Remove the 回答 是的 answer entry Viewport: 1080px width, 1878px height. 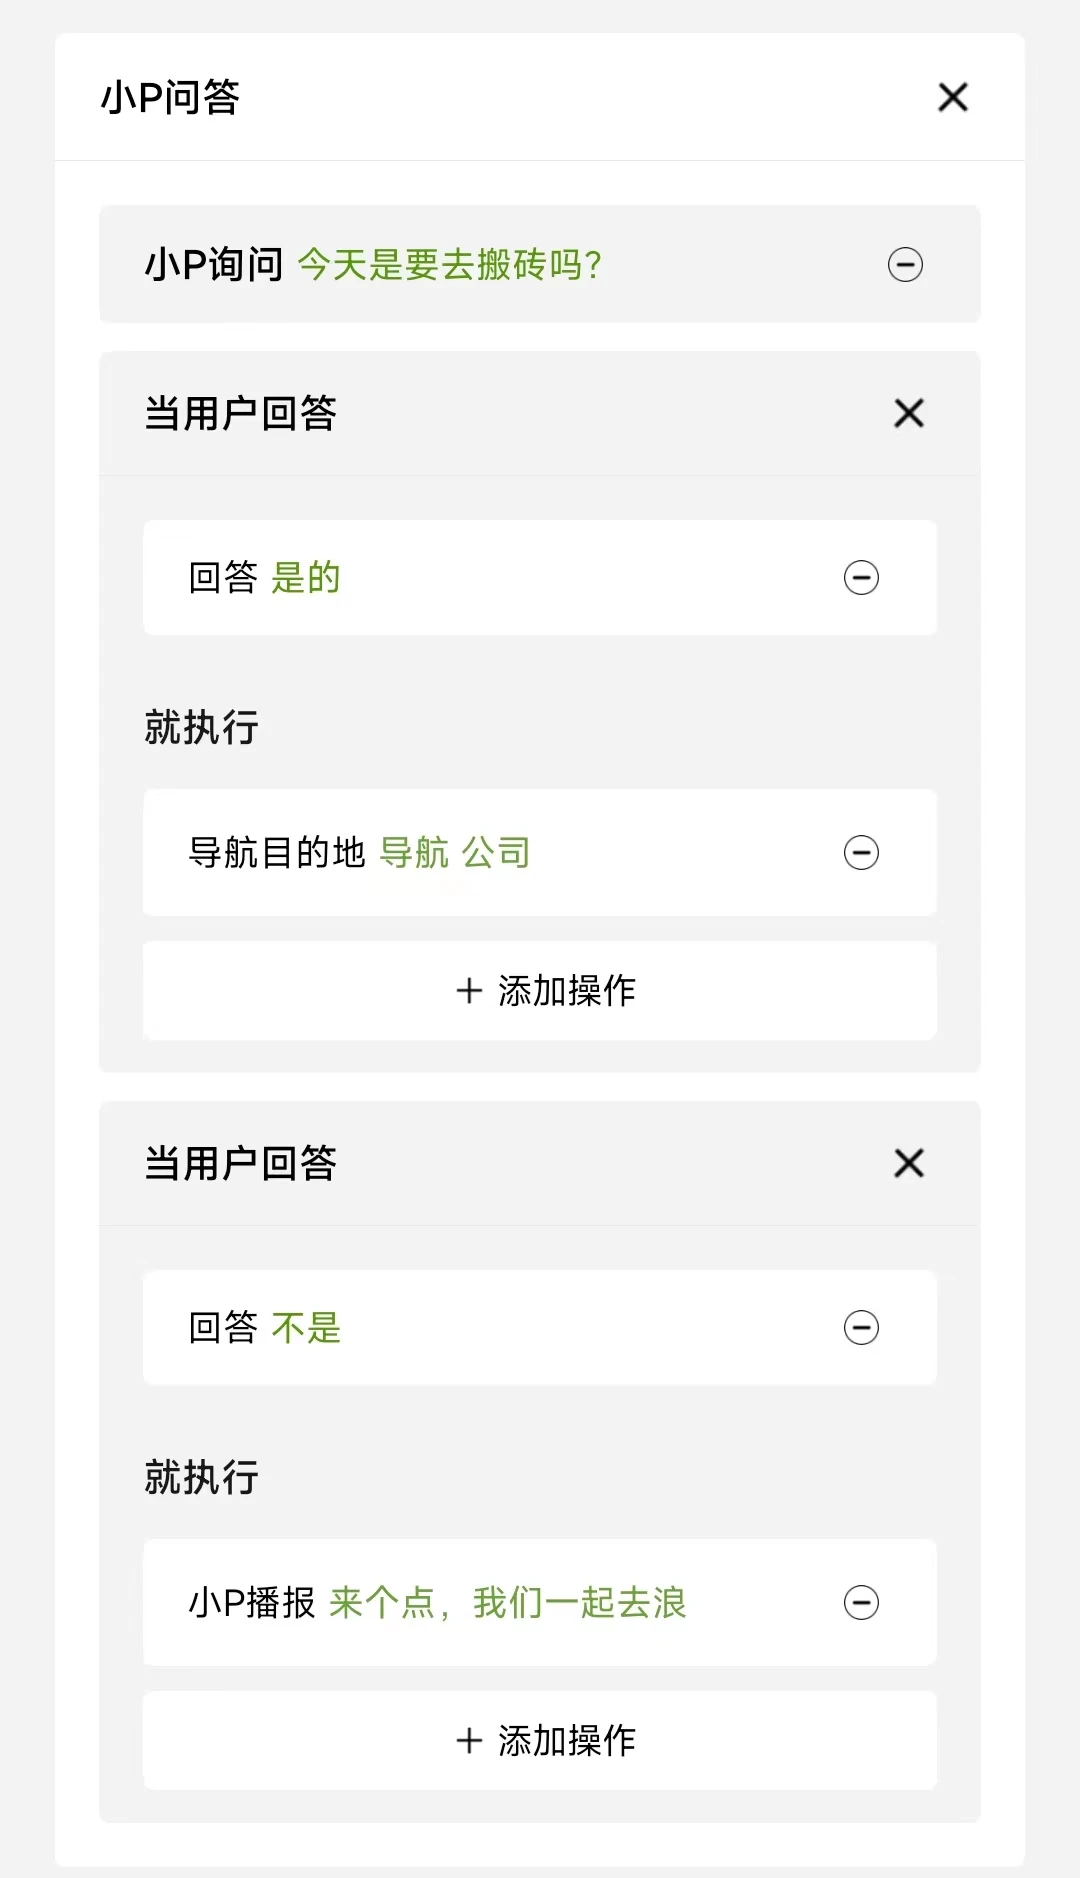pos(861,578)
